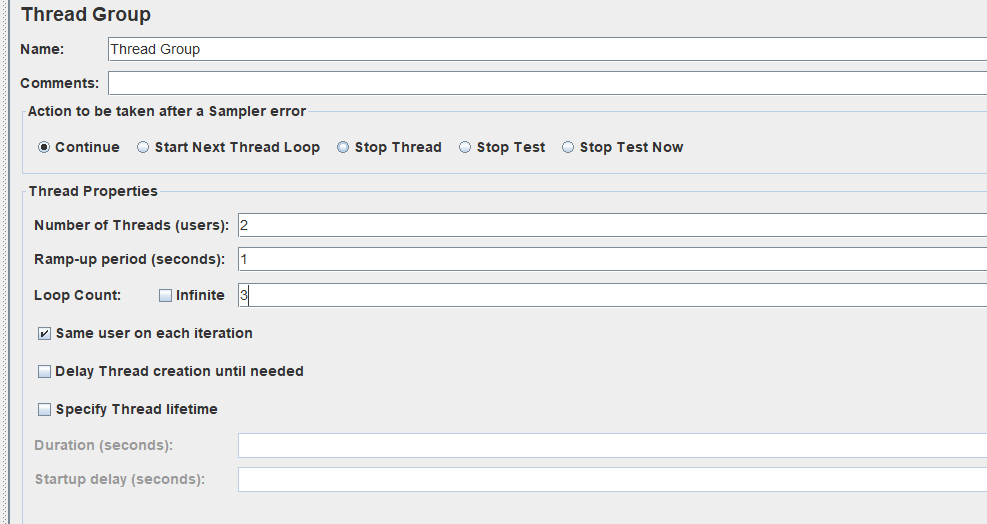The image size is (987, 524).
Task: Click the Name text field
Action: tap(546, 49)
